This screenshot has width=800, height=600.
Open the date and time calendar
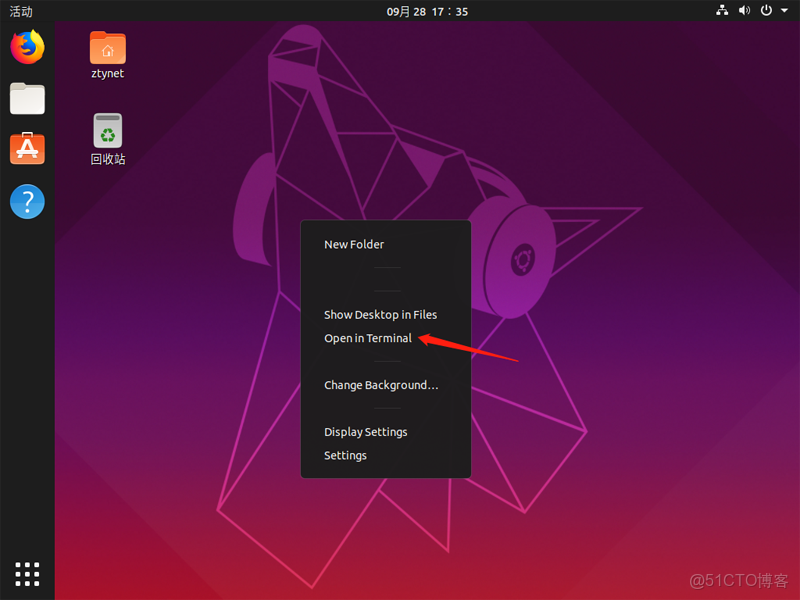[427, 11]
